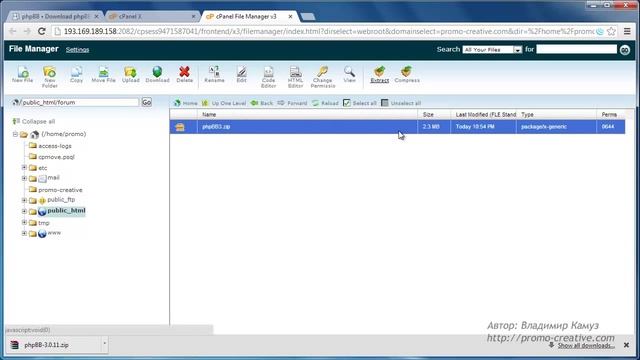
Task: Sort files by the Perms column header
Action: [611, 115]
